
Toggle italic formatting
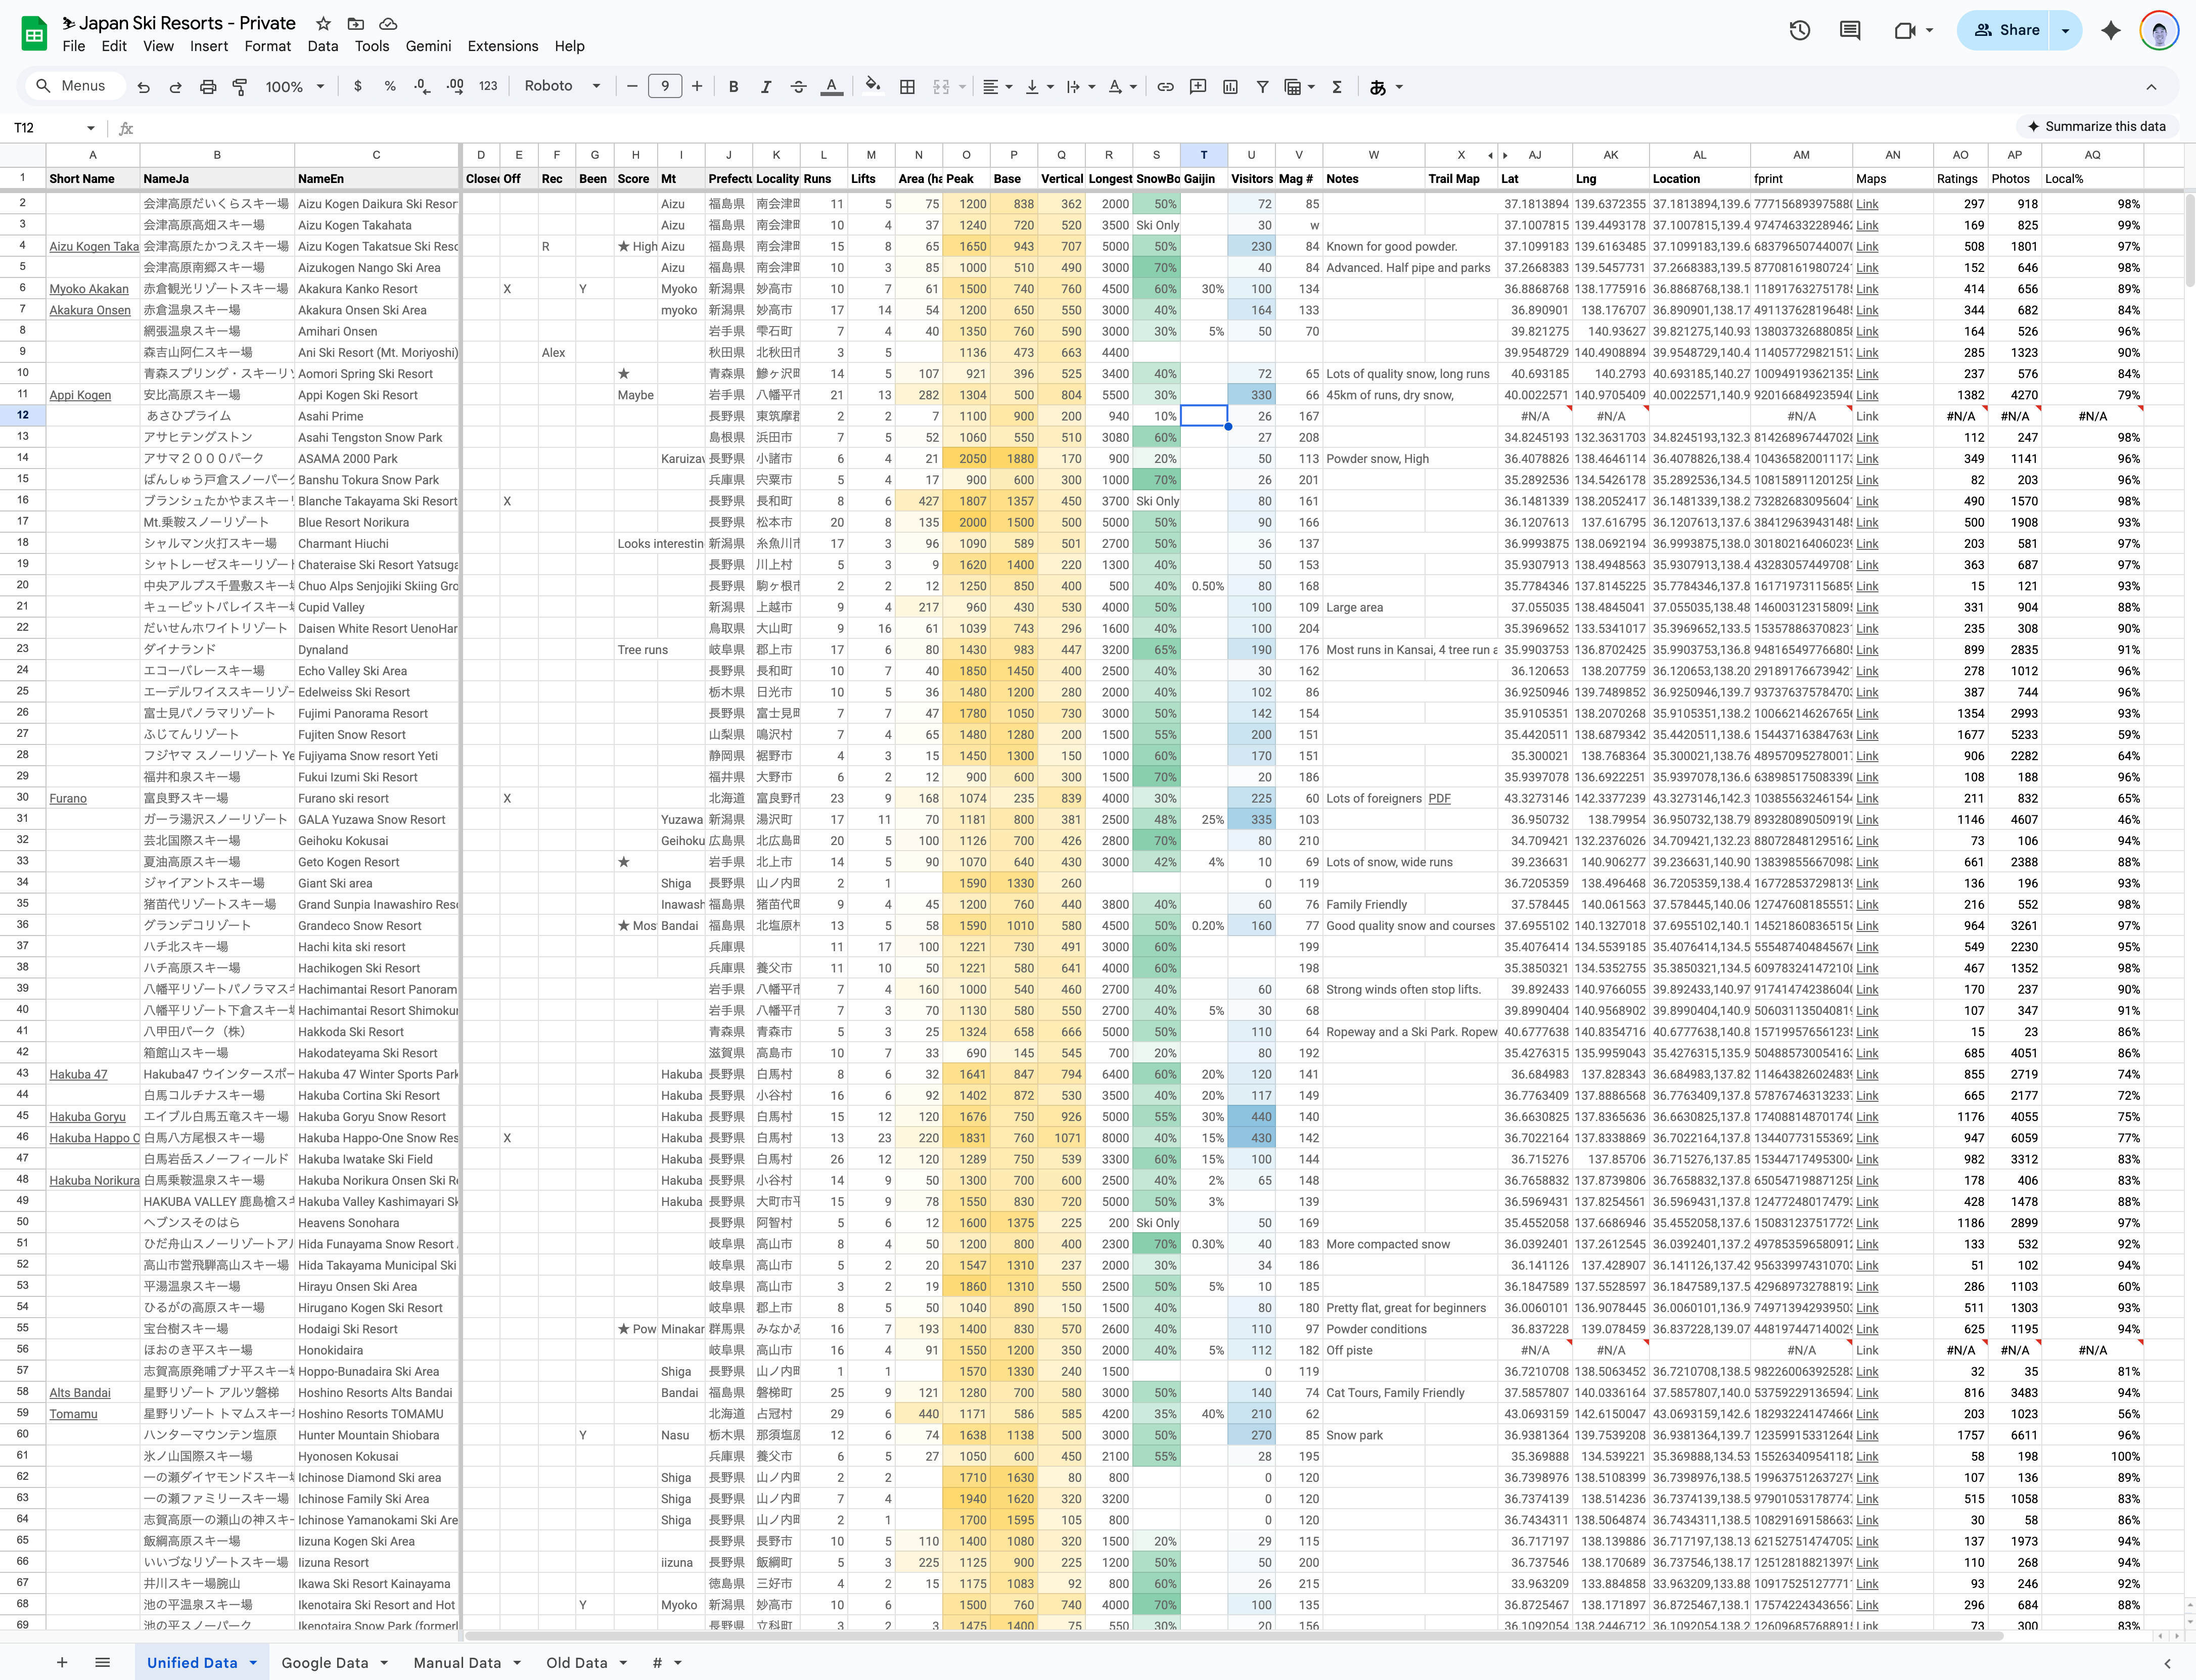click(765, 87)
